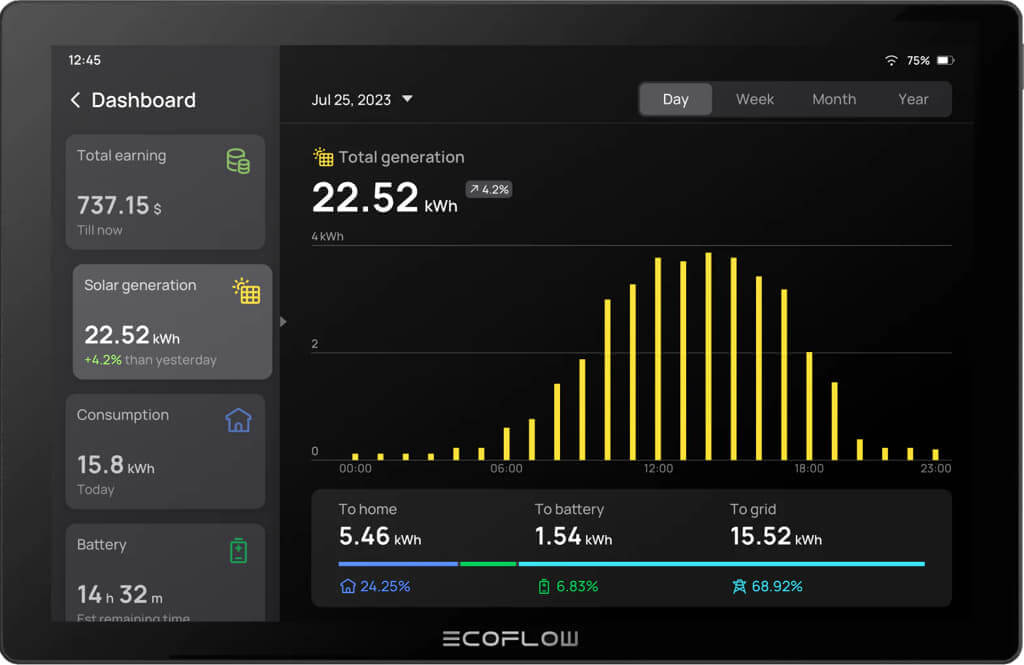The width and height of the screenshot is (1024, 665).
Task: Click the coins icon on Total earning
Action: 238,161
